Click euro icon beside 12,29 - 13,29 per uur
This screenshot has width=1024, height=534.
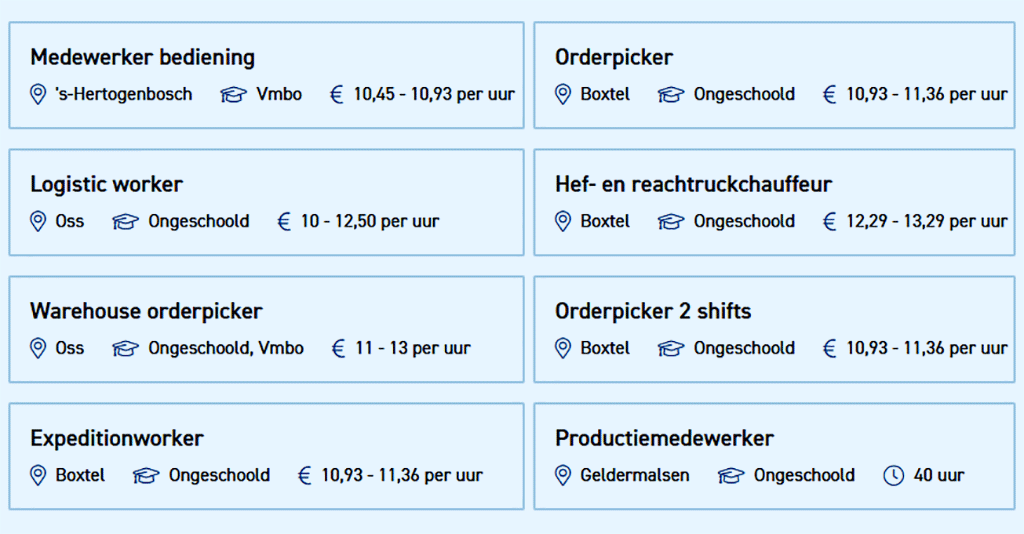coord(829,222)
